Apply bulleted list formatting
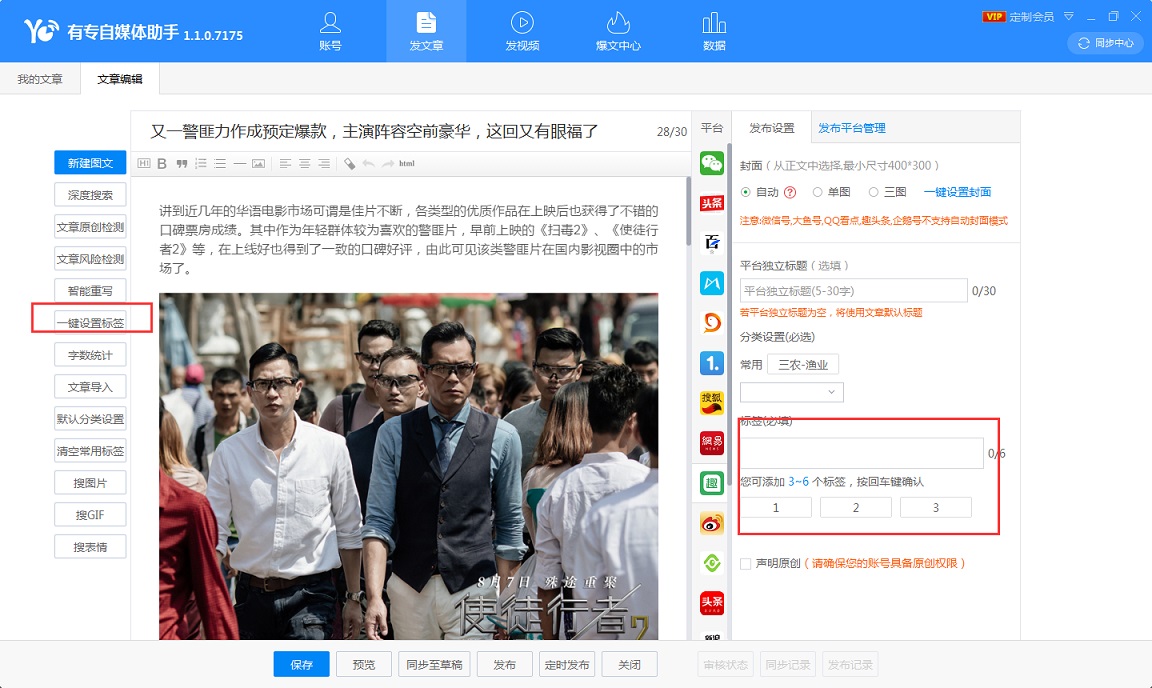Viewport: 1152px width, 688px height. click(220, 163)
